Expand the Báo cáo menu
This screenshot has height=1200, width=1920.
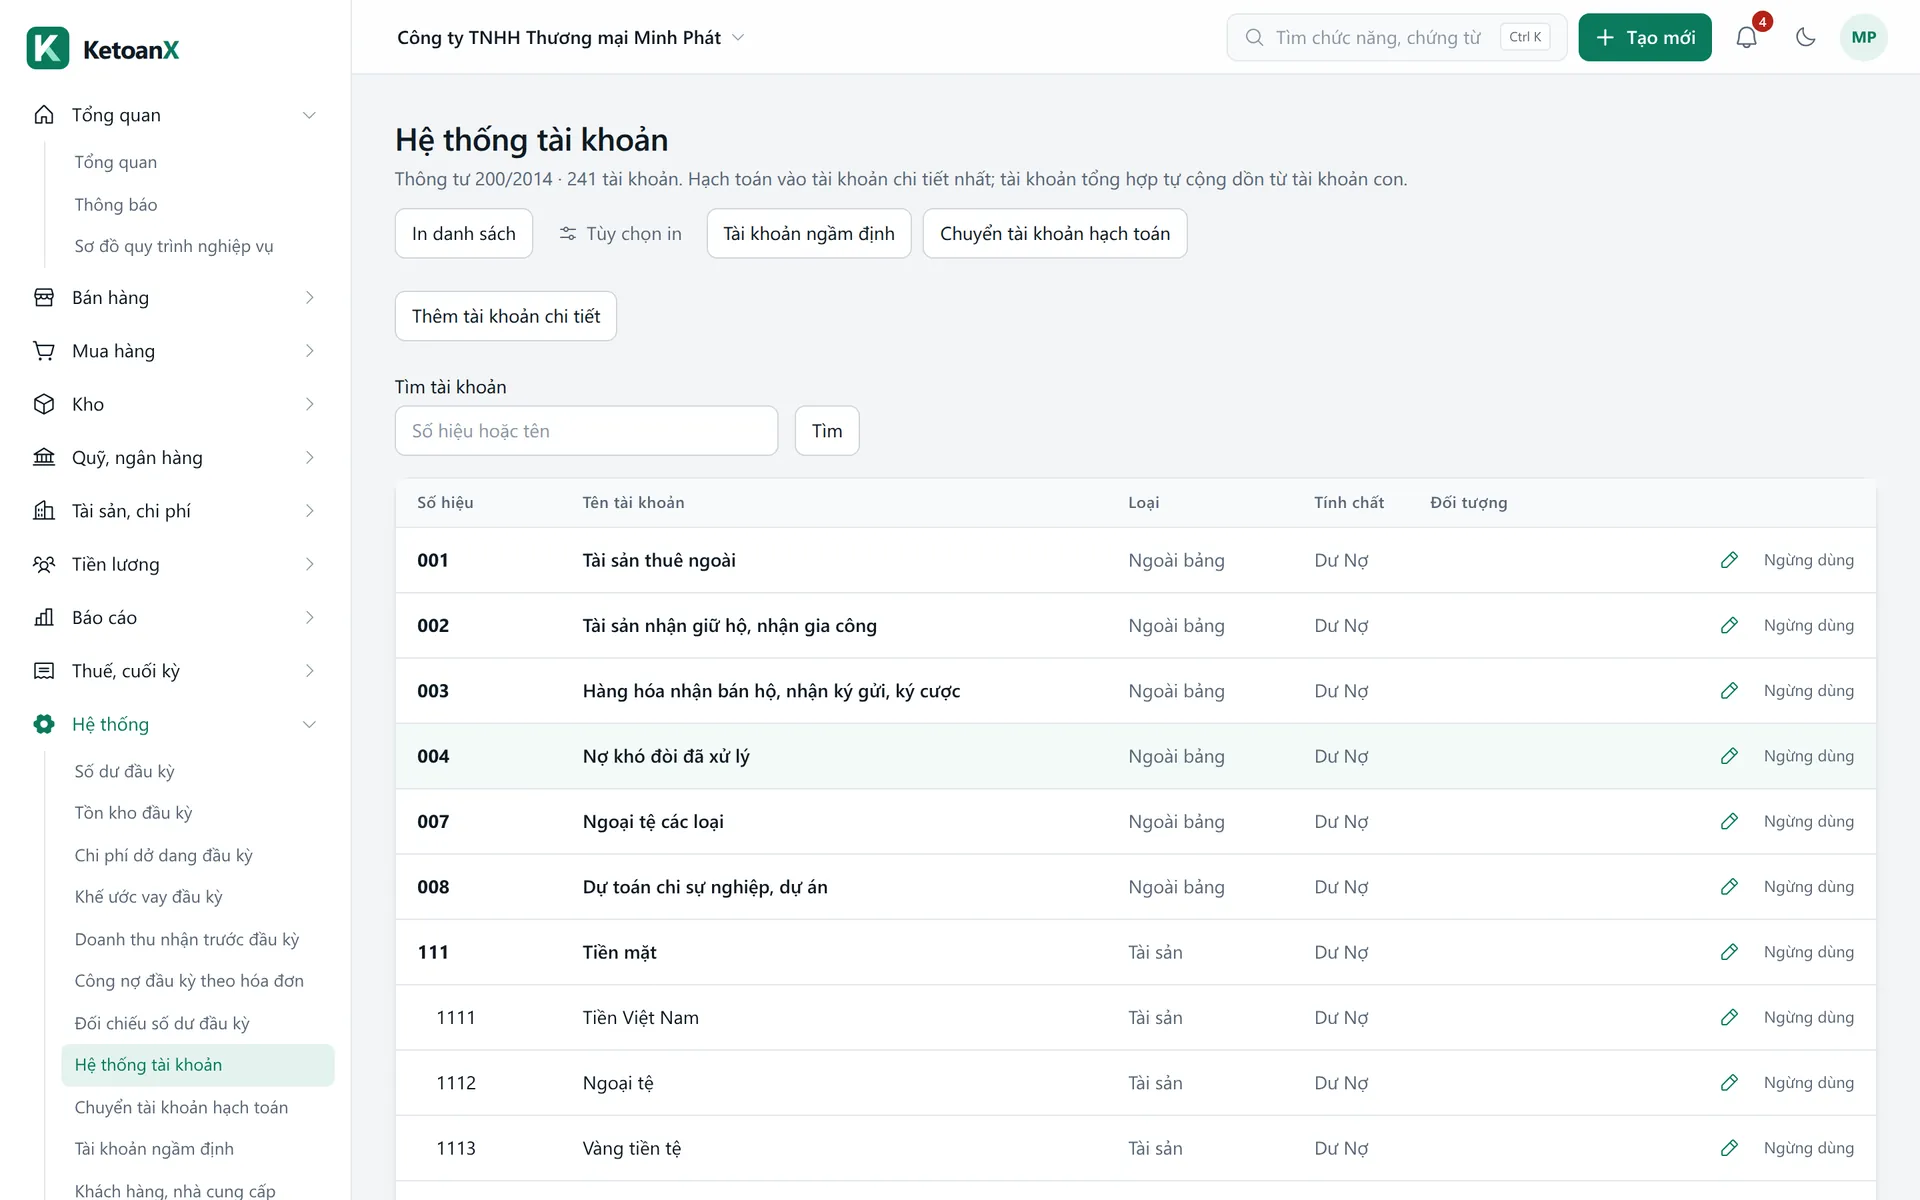click(x=175, y=617)
